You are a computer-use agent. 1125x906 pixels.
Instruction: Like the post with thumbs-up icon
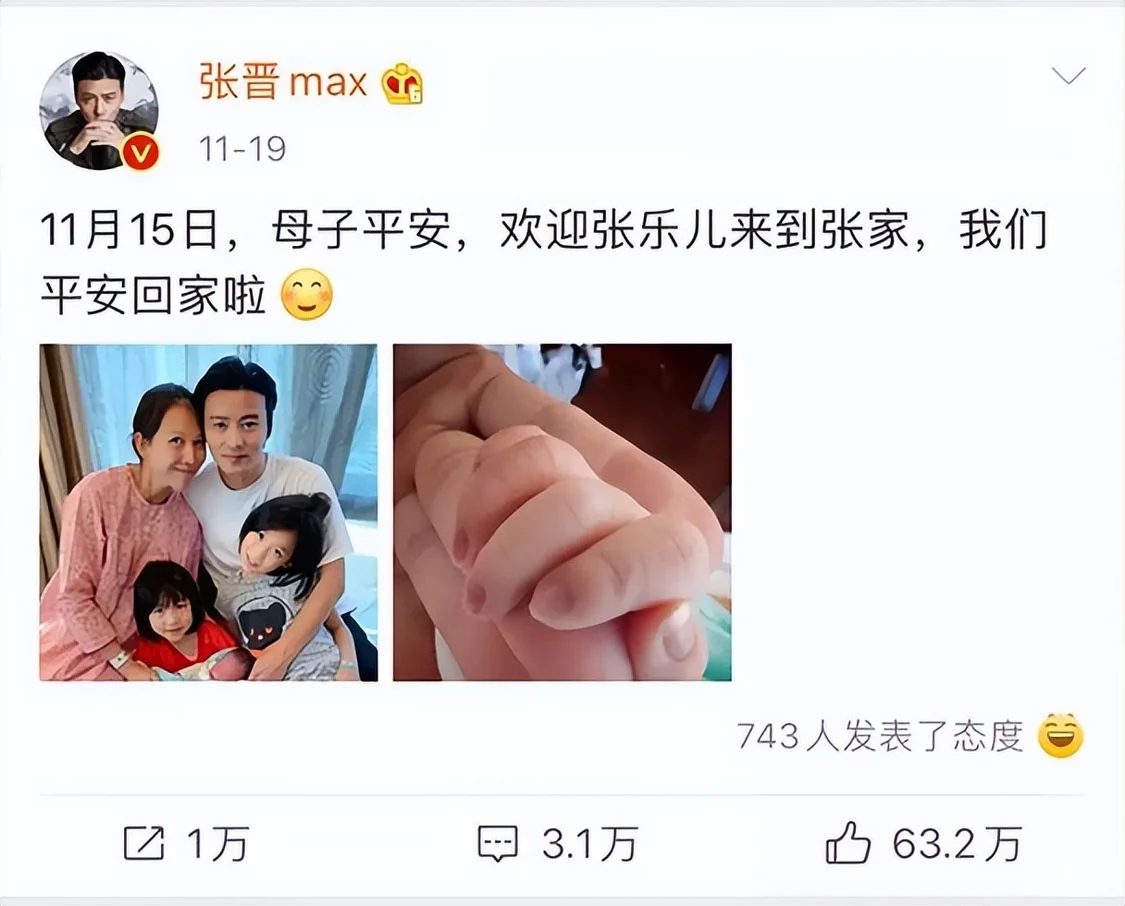point(849,842)
